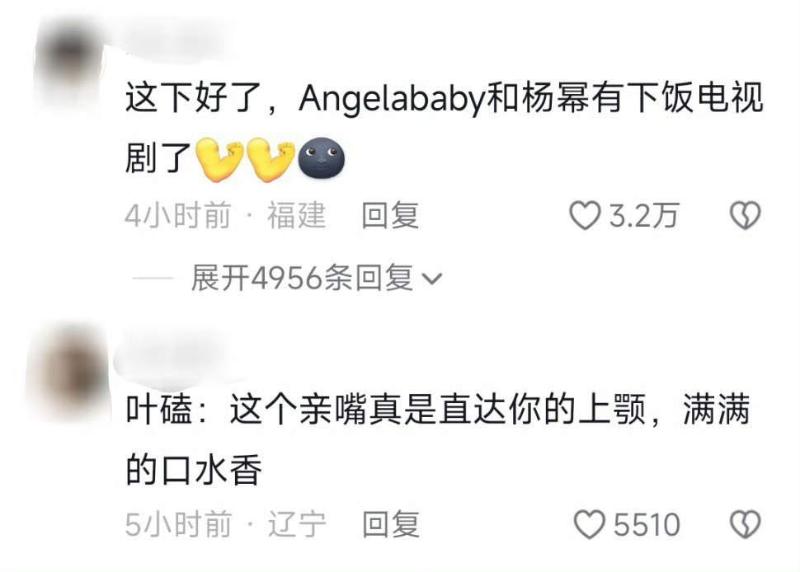Reply to the 福建 comment
This screenshot has height=572, width=800.
pyautogui.click(x=390, y=216)
